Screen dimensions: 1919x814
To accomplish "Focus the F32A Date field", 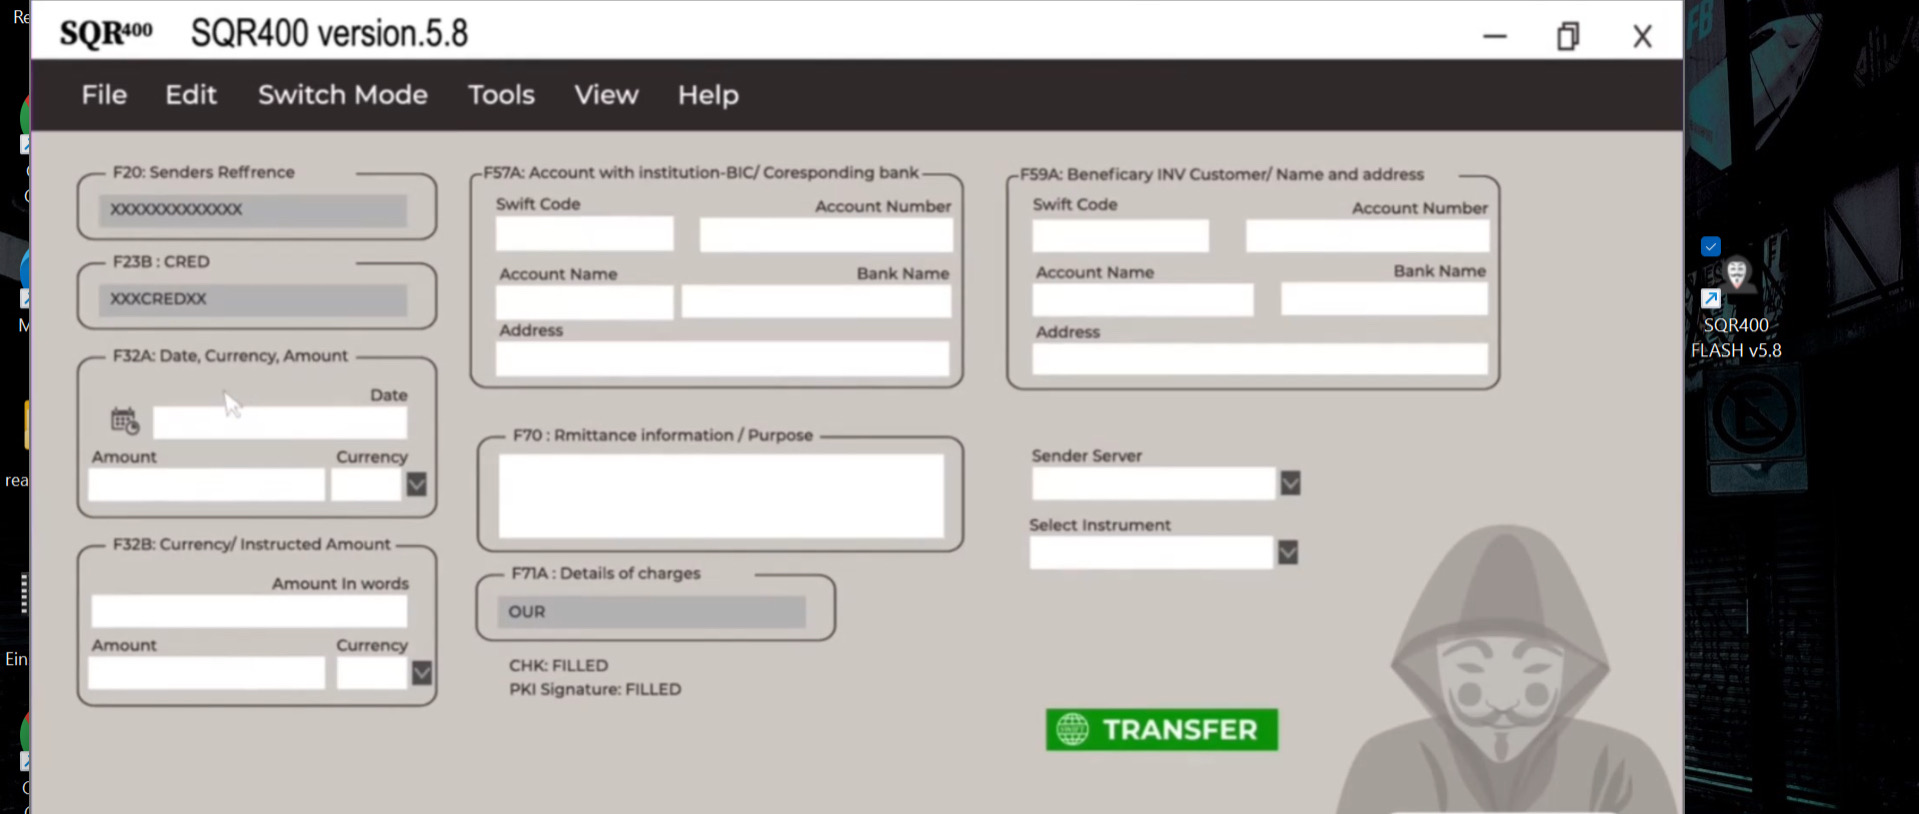I will (280, 423).
